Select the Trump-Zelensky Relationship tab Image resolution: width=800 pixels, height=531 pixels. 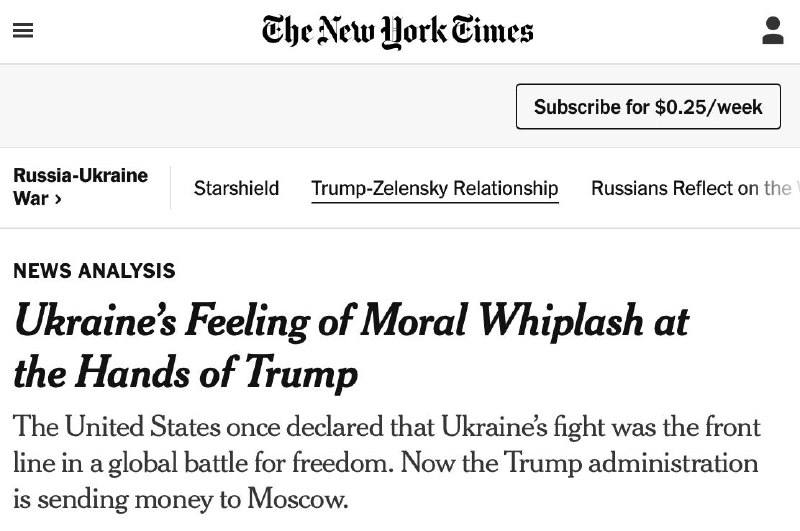point(435,189)
